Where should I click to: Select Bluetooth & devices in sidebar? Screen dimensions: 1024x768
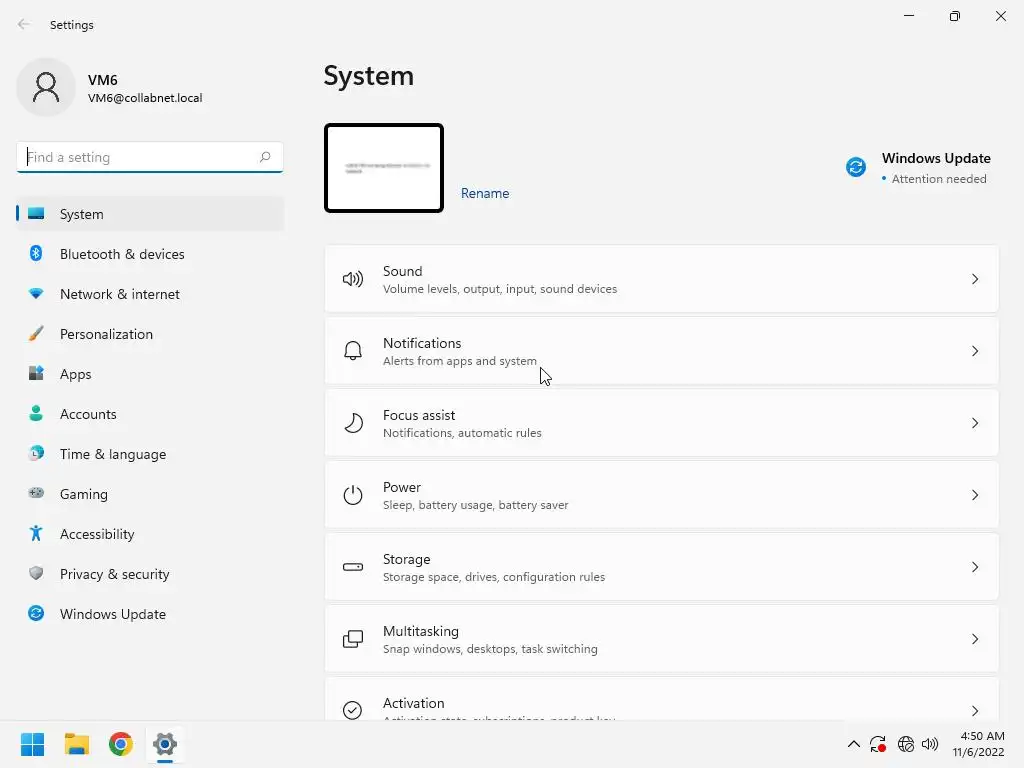[150, 254]
